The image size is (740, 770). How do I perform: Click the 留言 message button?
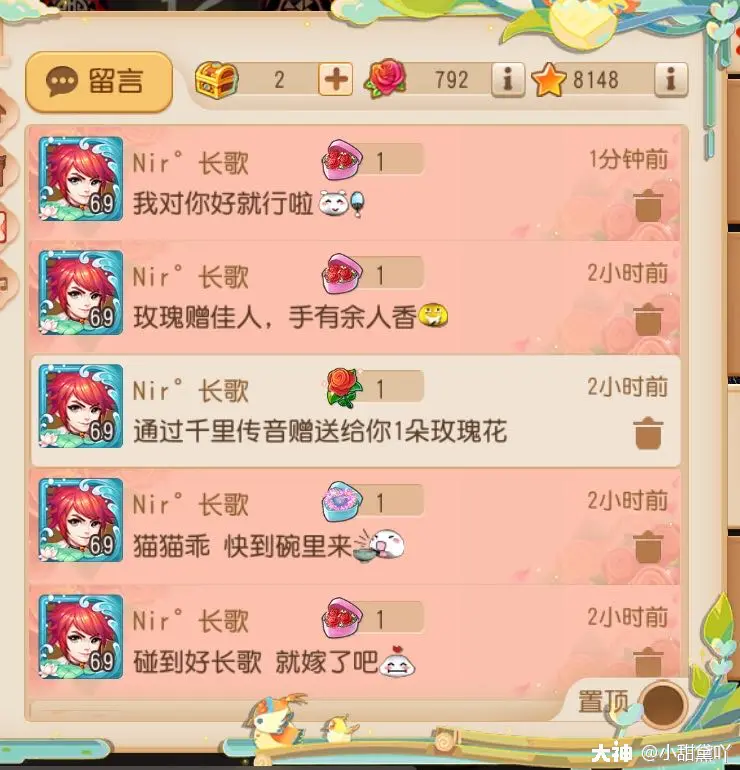[x=99, y=81]
